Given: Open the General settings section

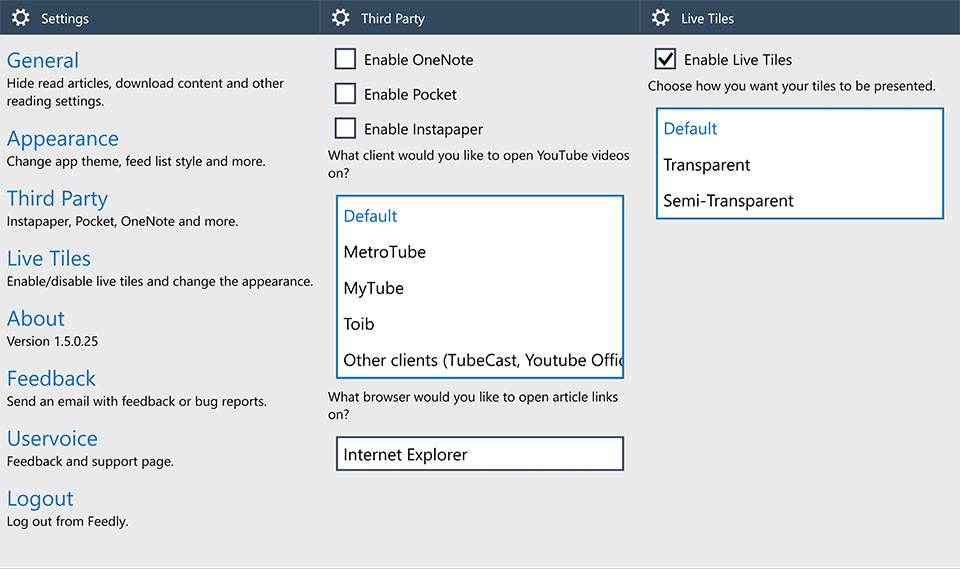Looking at the screenshot, I should [43, 61].
